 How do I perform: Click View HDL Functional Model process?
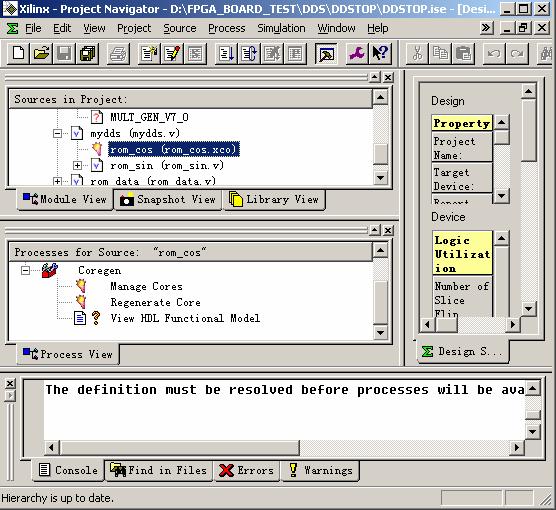185,318
